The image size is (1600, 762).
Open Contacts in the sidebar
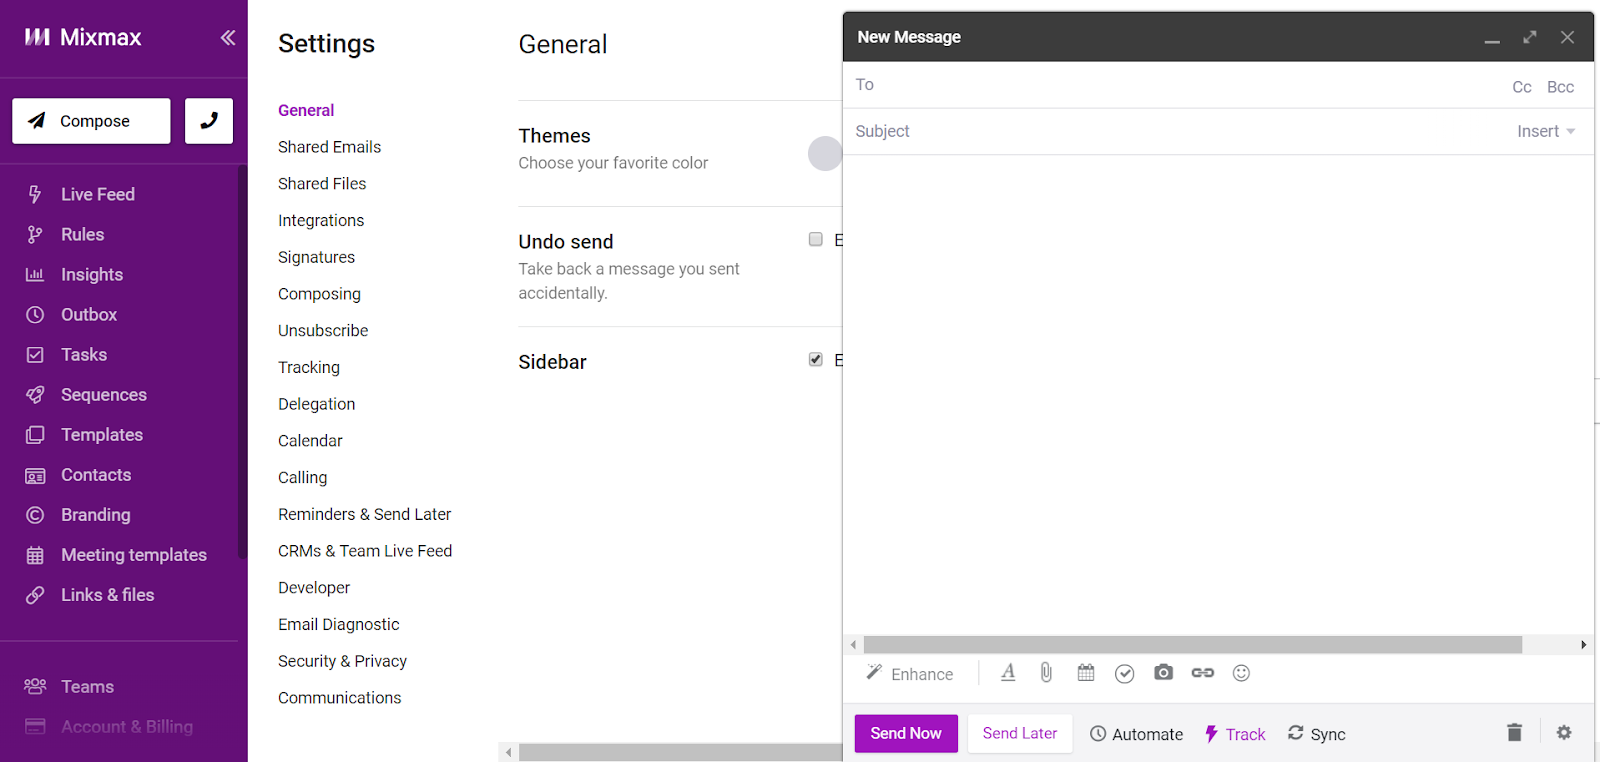96,474
